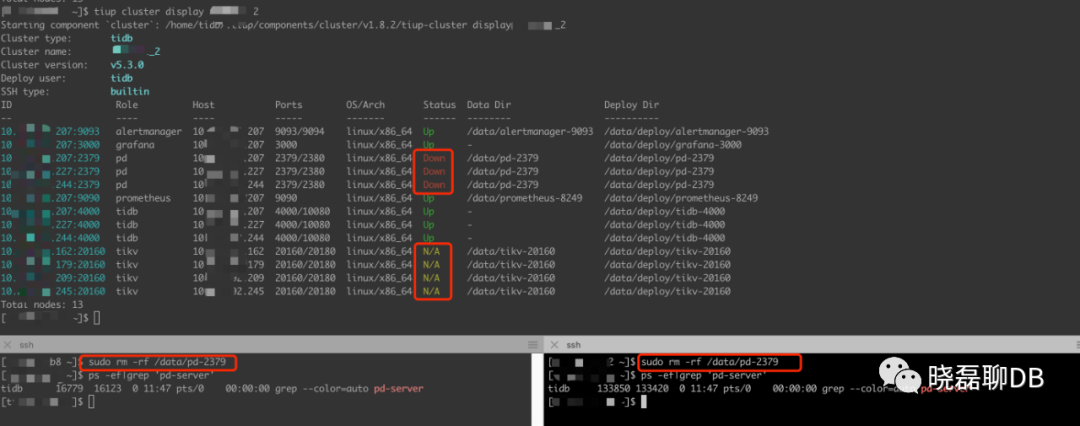
Task: Click process ID 16779 in left pane
Action: (69, 389)
